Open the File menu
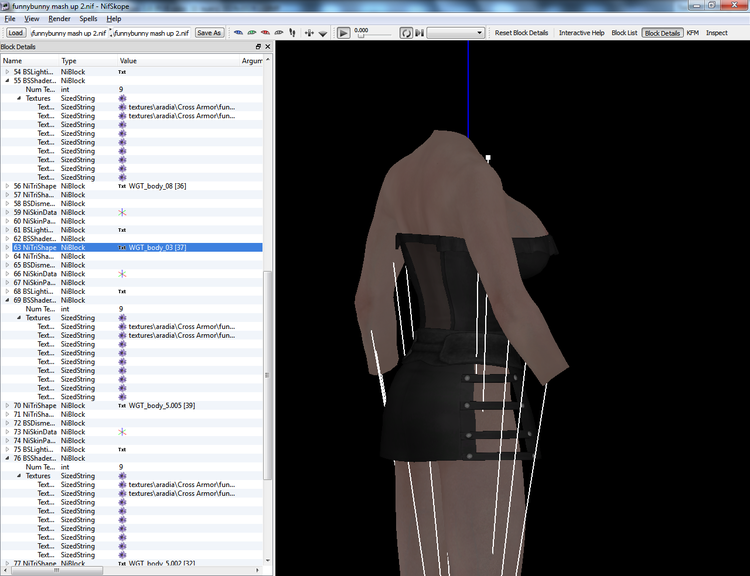Viewport: 750px width, 576px height. (10, 19)
